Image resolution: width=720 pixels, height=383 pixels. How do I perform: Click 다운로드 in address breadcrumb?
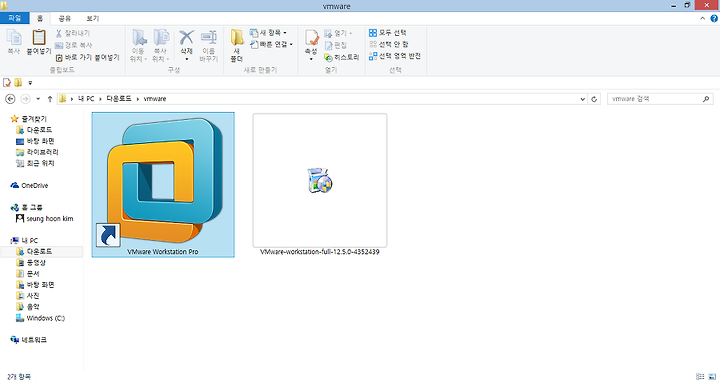(x=119, y=99)
